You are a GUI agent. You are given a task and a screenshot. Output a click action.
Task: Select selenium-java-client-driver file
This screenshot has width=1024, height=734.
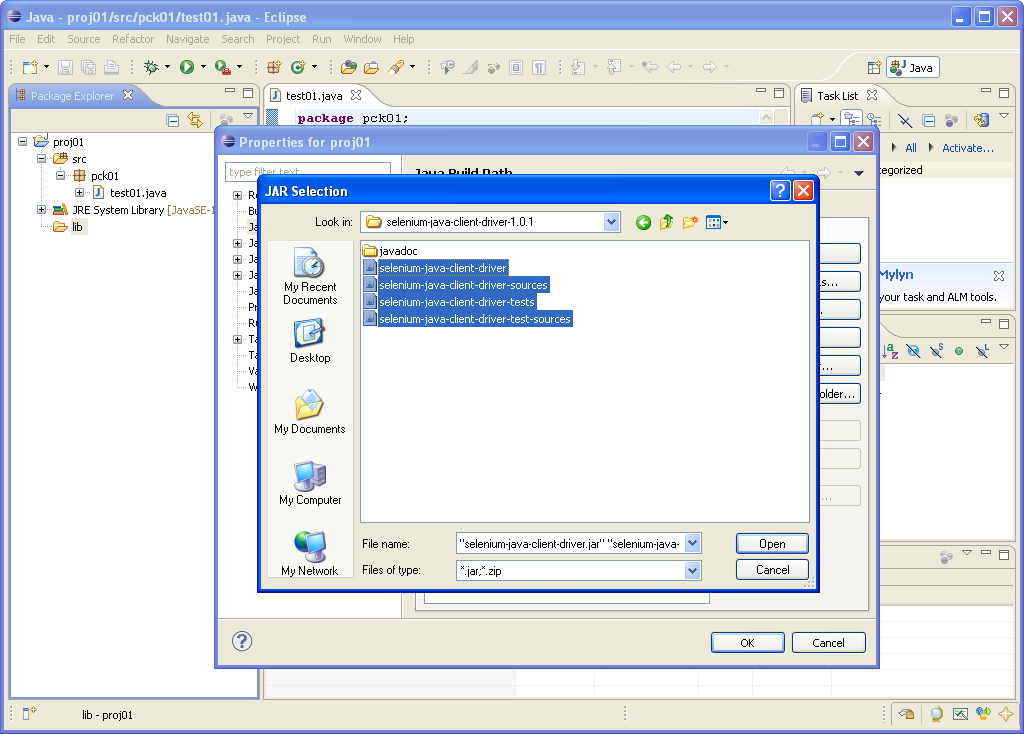436,268
